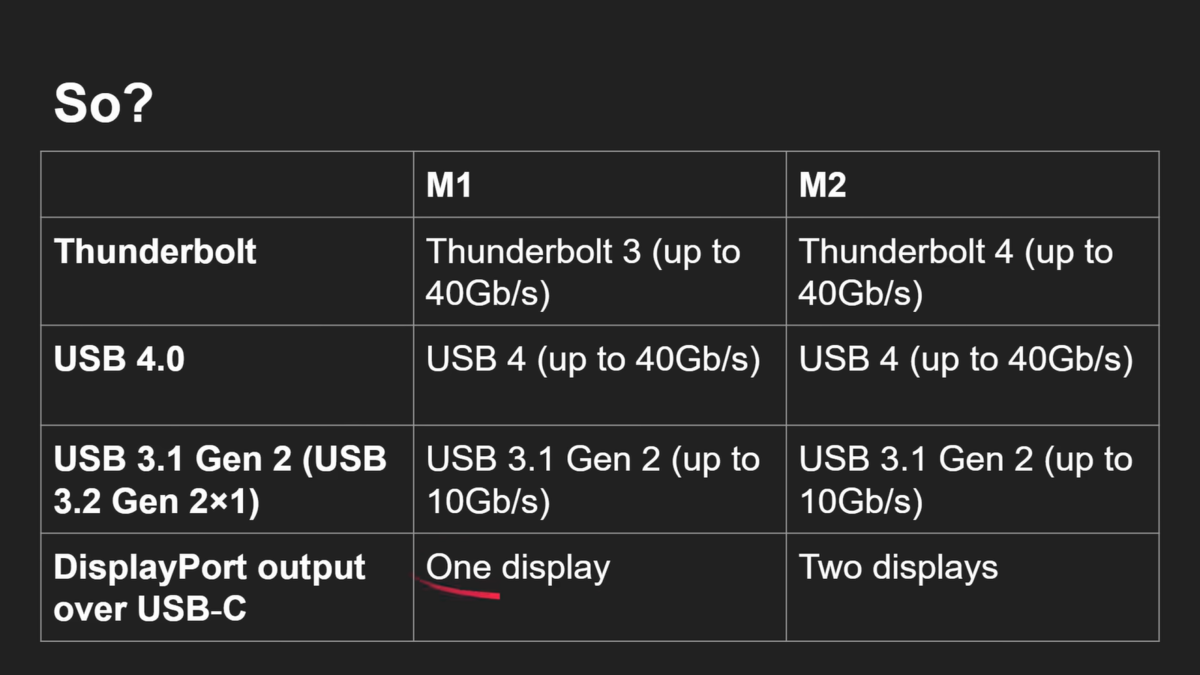Select the "USB 4.0" row label

click(119, 359)
